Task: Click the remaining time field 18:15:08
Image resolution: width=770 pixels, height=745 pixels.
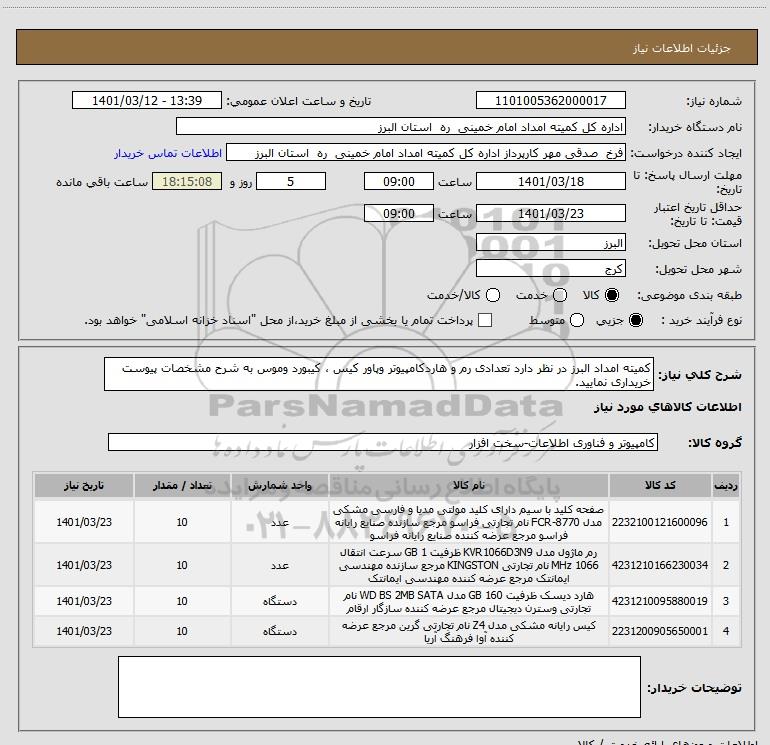Action: tap(187, 182)
